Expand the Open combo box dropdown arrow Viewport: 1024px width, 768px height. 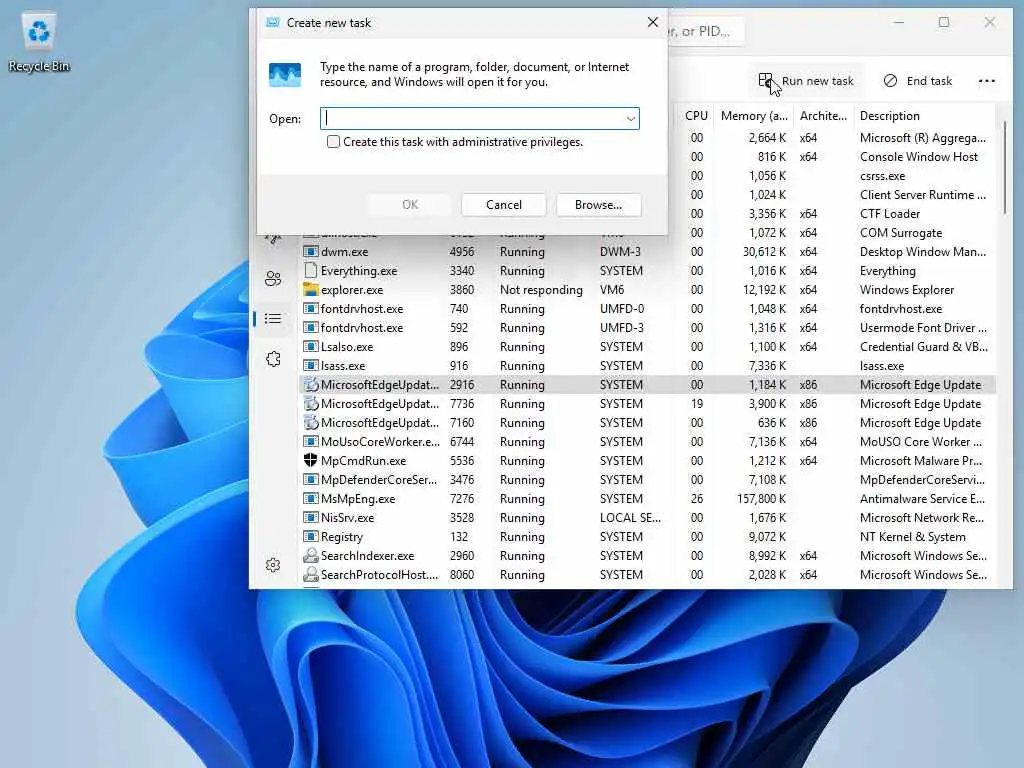pos(630,118)
